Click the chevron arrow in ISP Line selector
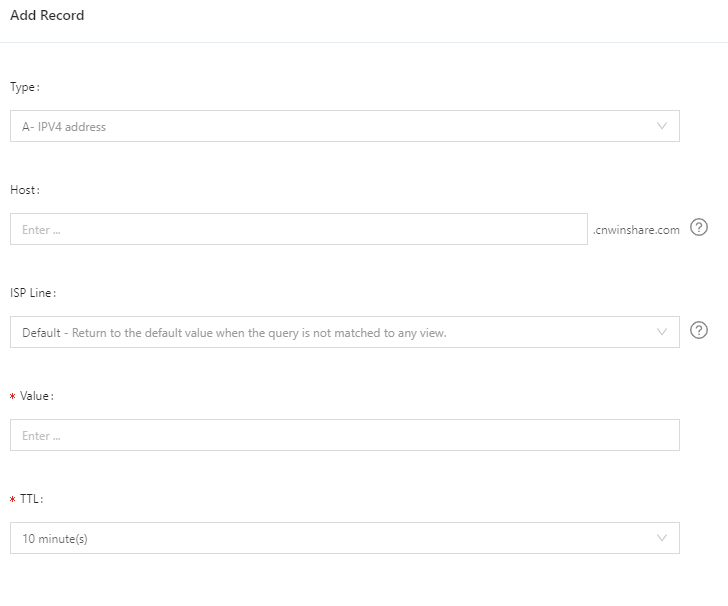This screenshot has height=606, width=728. coord(661,332)
